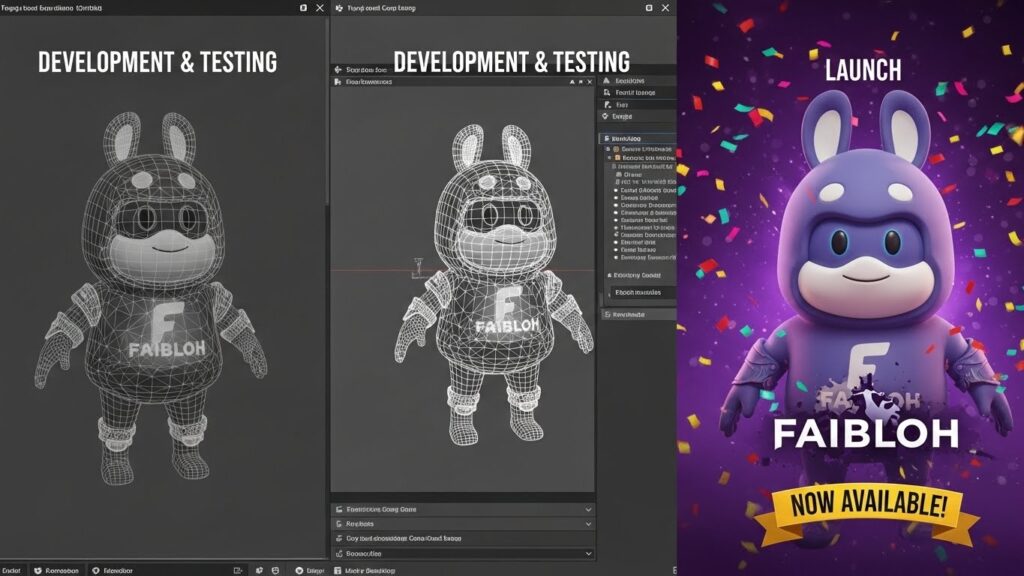Click the grid icon beside Mockre Beadklop in status bar

coord(336,570)
